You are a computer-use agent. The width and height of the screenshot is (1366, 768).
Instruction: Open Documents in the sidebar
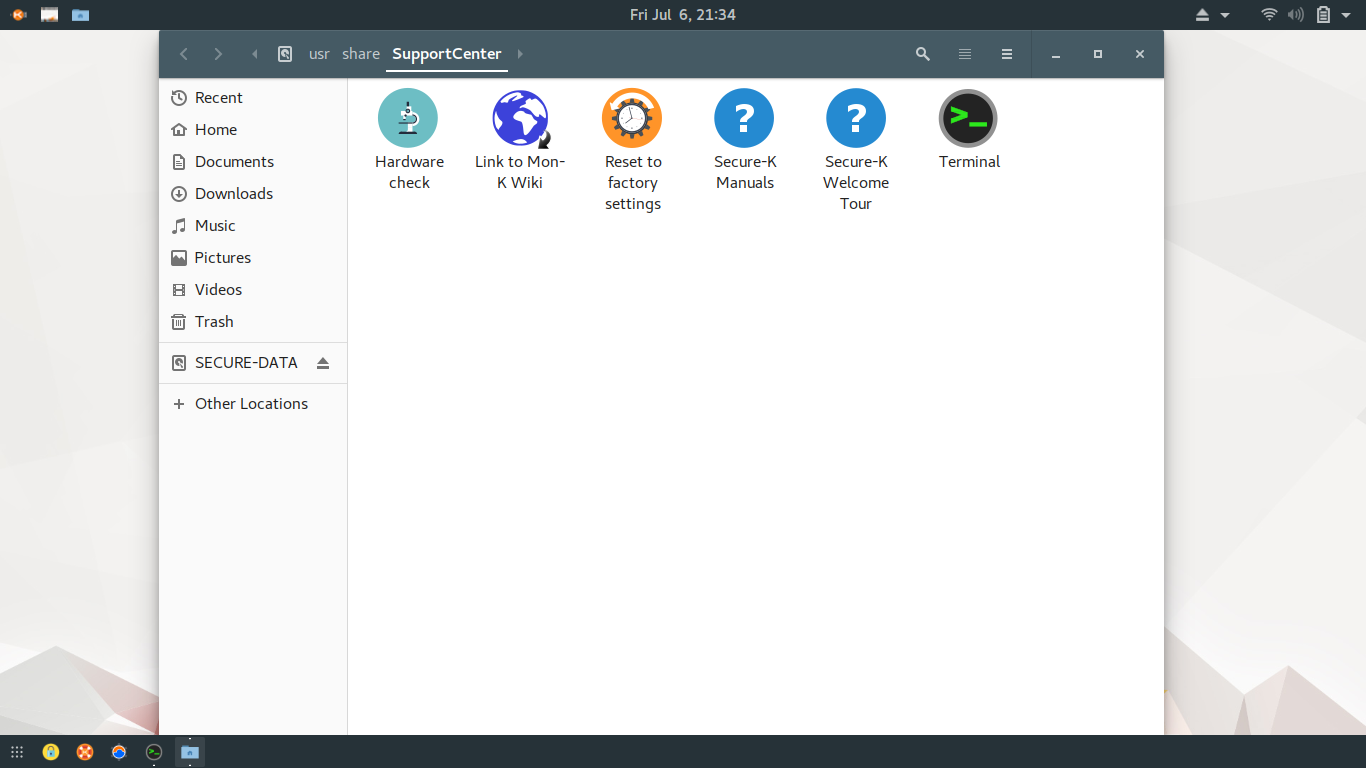pos(253,162)
